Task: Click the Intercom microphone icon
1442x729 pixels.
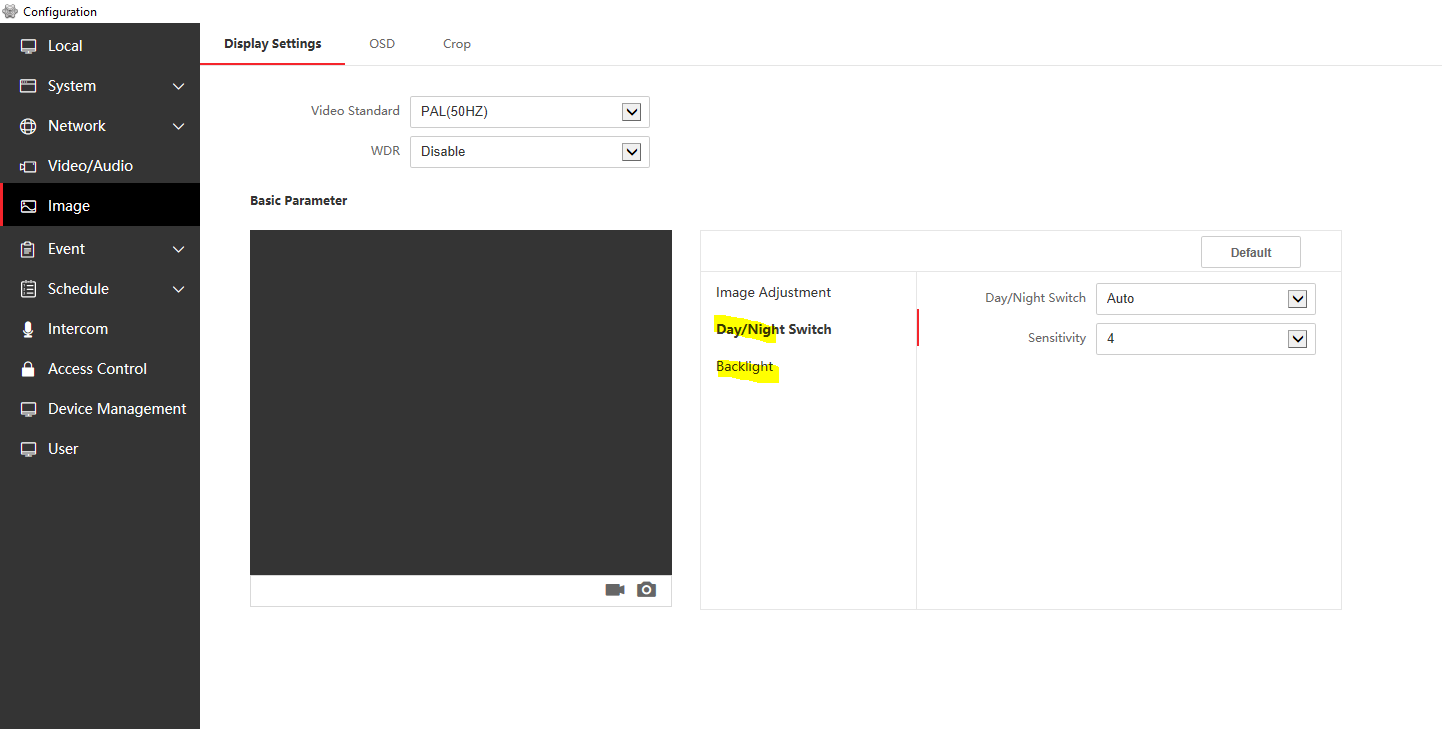Action: click(28, 329)
